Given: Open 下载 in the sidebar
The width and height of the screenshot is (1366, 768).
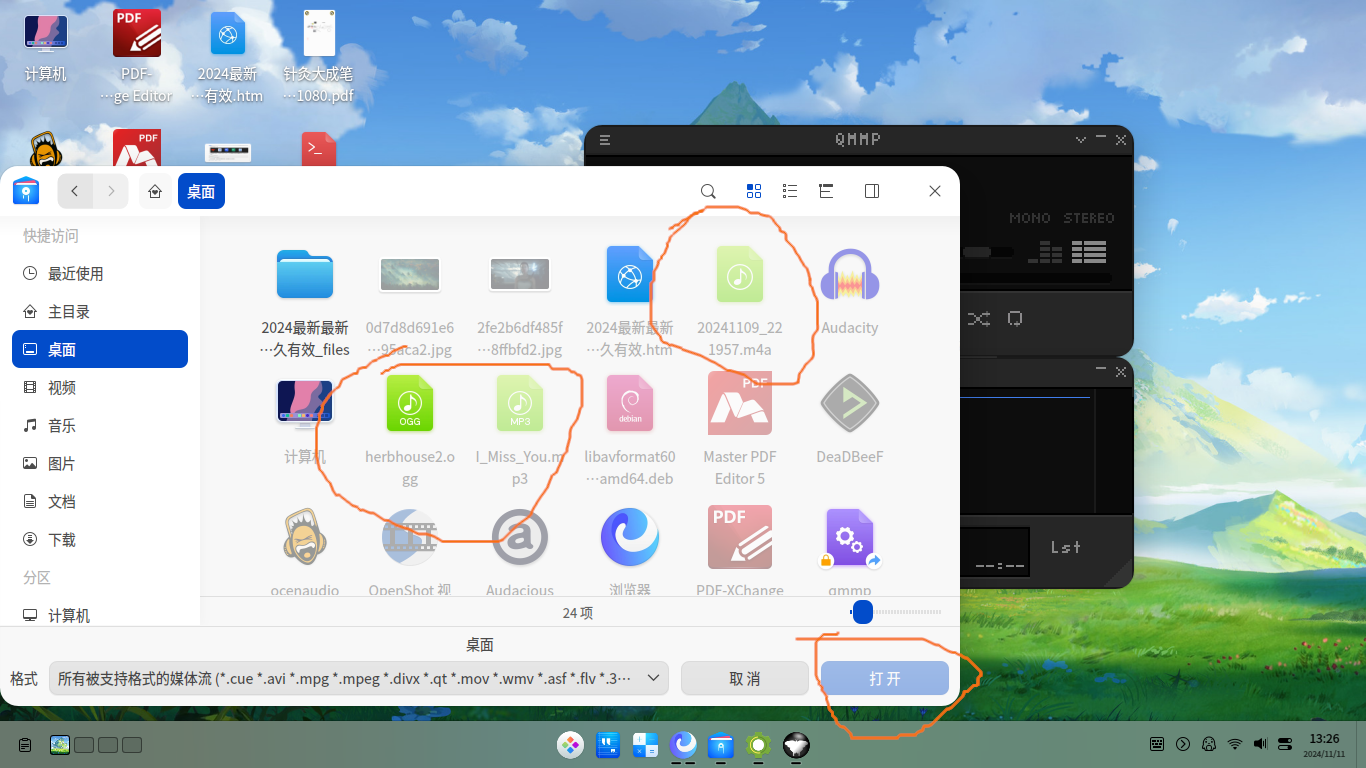Looking at the screenshot, I should pyautogui.click(x=100, y=540).
